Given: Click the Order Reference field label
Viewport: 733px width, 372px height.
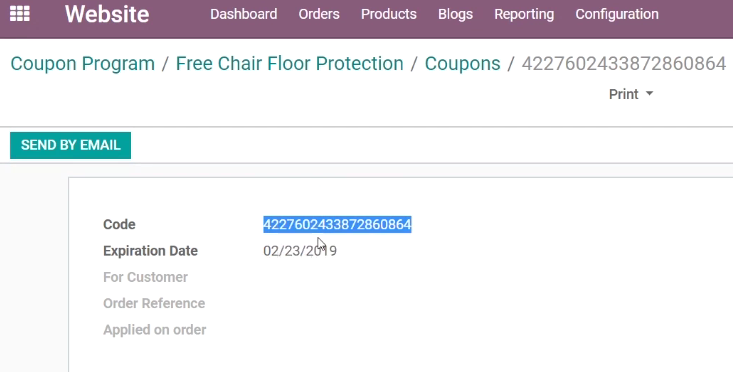Looking at the screenshot, I should (154, 303).
